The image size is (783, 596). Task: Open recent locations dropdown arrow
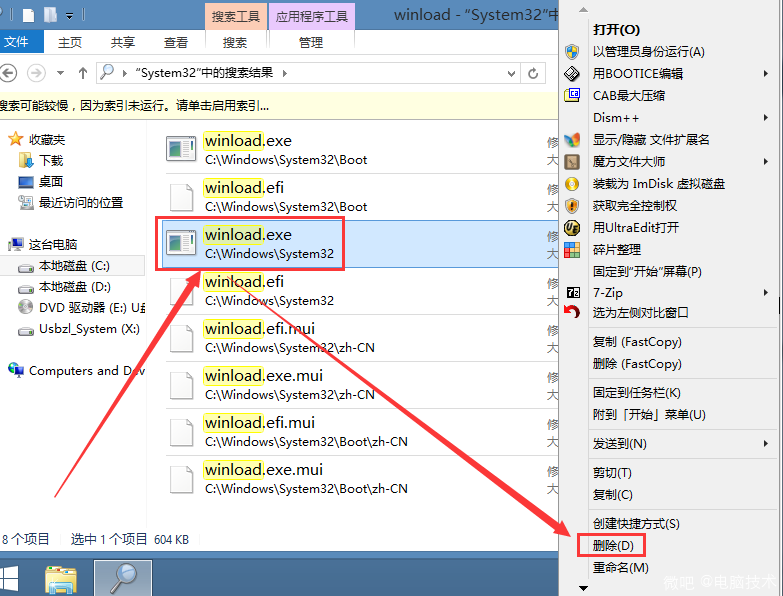(x=60, y=73)
